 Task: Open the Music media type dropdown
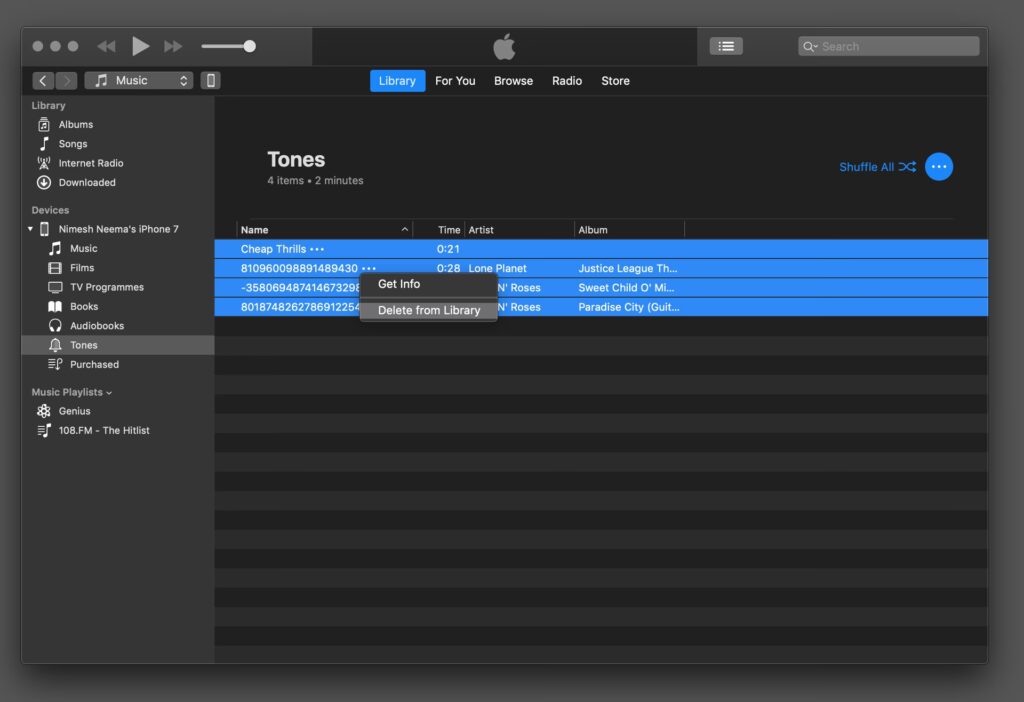pyautogui.click(x=139, y=81)
